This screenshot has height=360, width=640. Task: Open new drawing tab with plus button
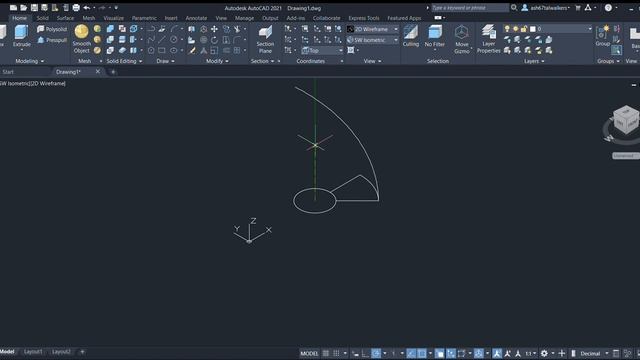tap(113, 72)
